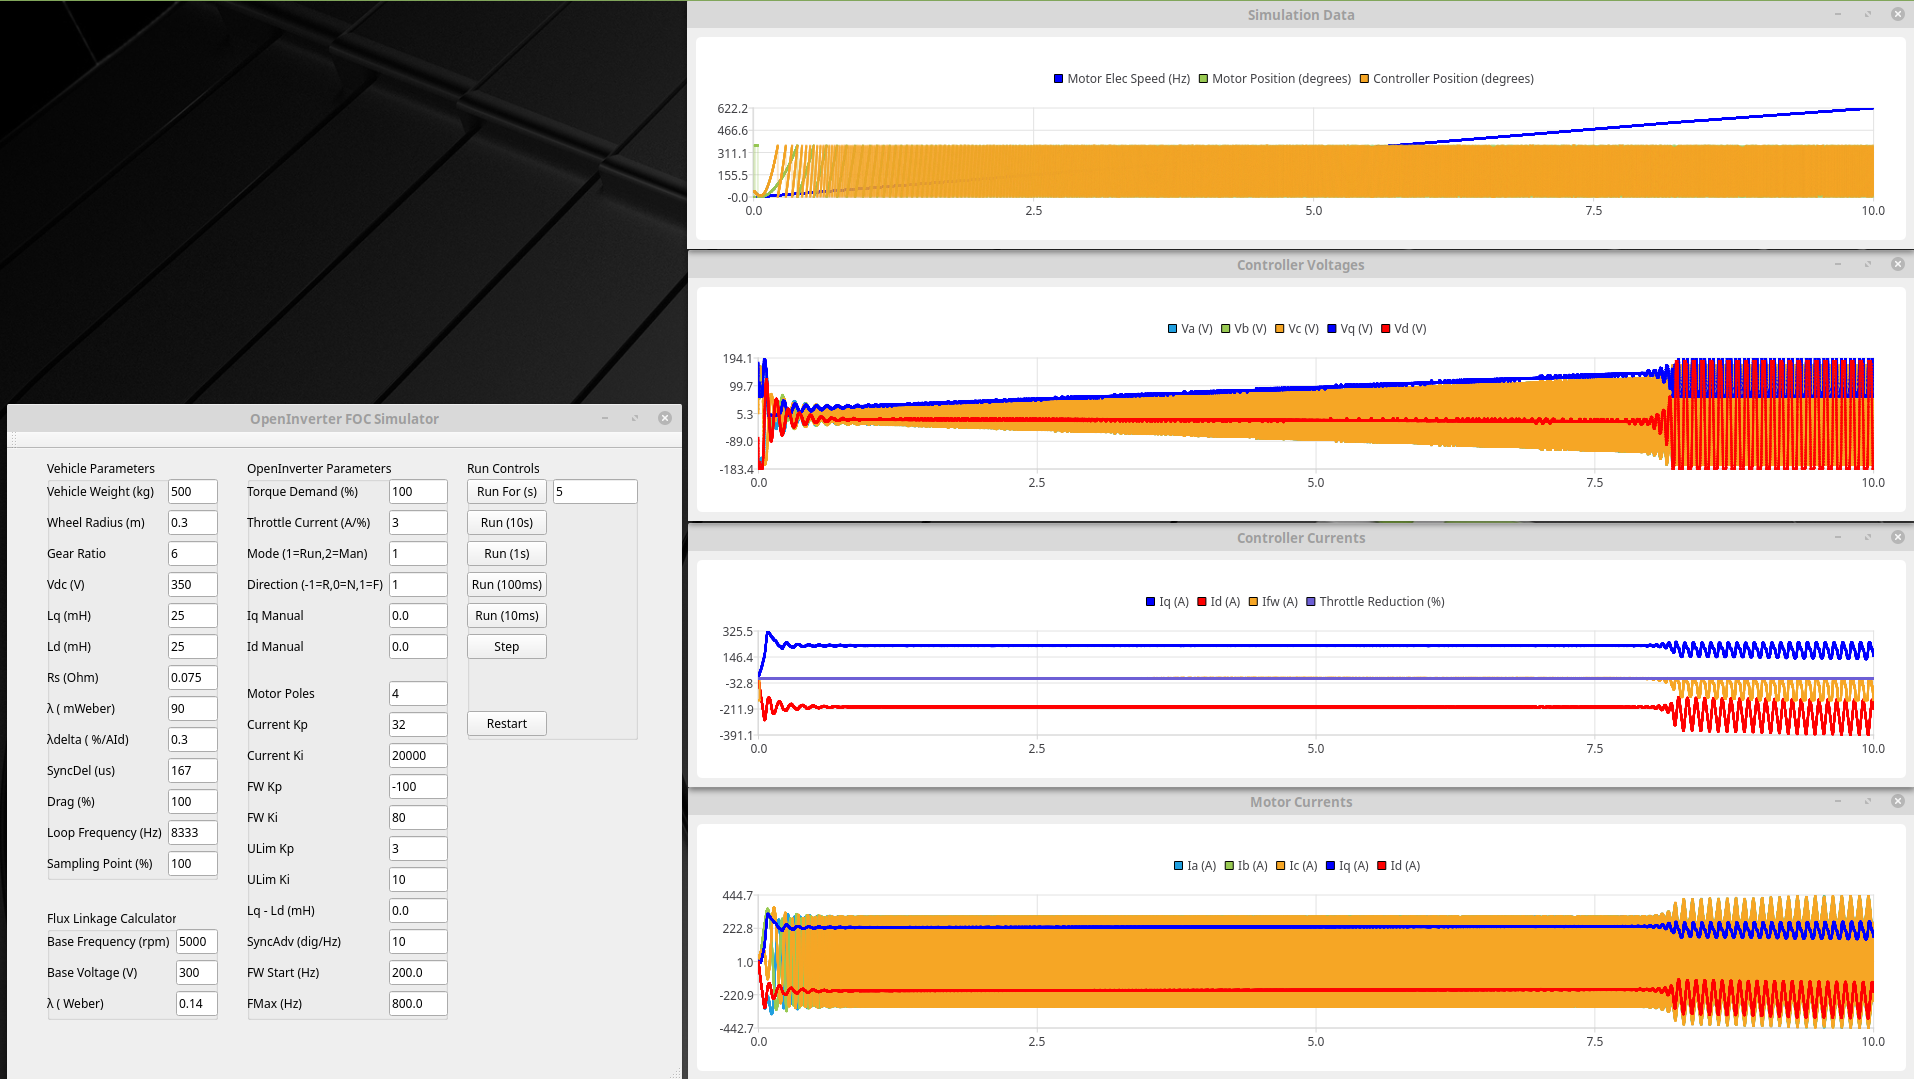Edit the Run For seconds value field
Viewport: 1914px width, 1079px height.
pyautogui.click(x=594, y=492)
